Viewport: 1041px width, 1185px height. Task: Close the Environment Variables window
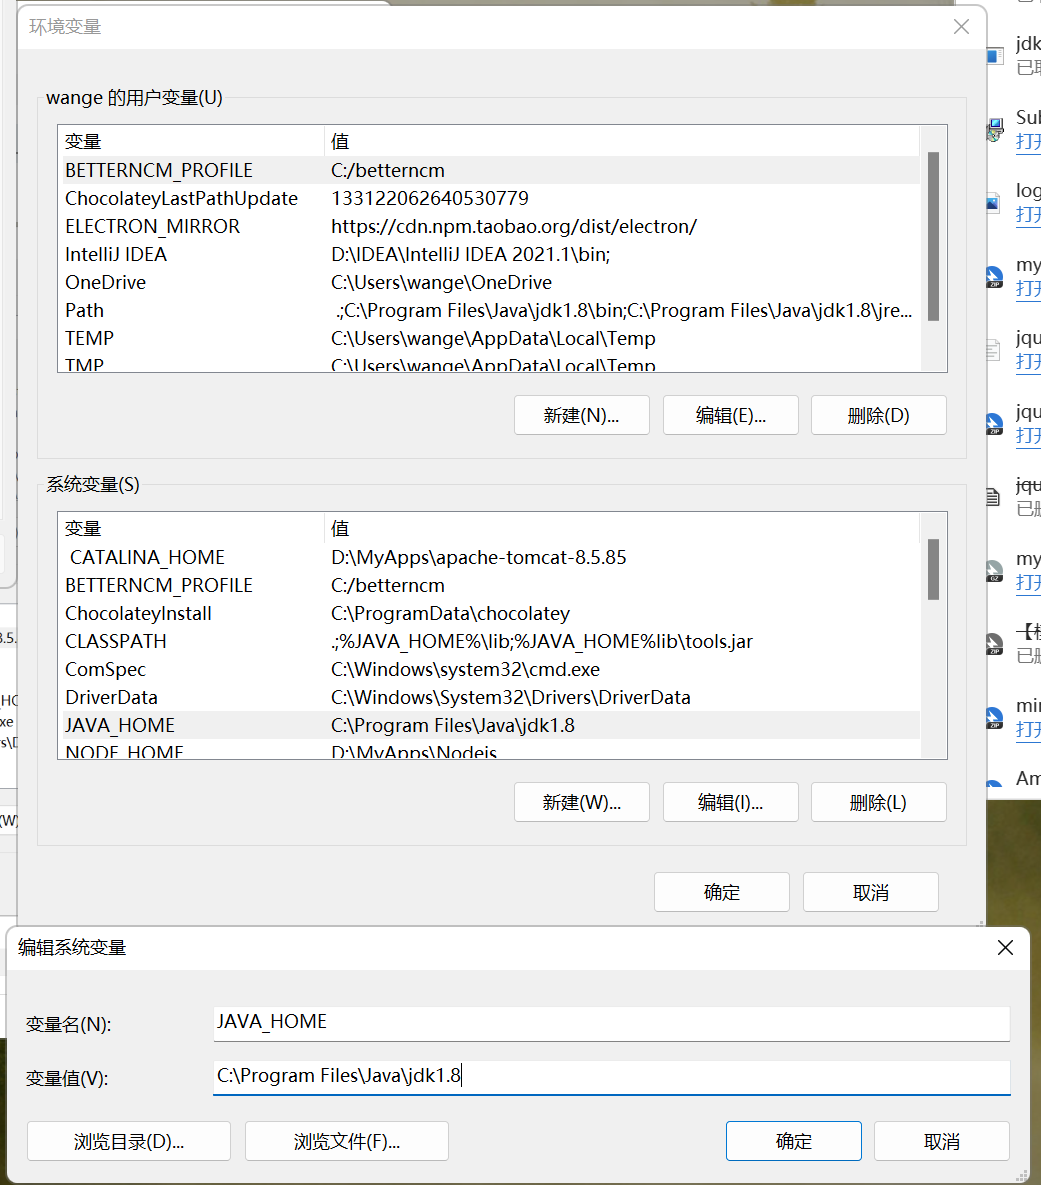coord(961,27)
